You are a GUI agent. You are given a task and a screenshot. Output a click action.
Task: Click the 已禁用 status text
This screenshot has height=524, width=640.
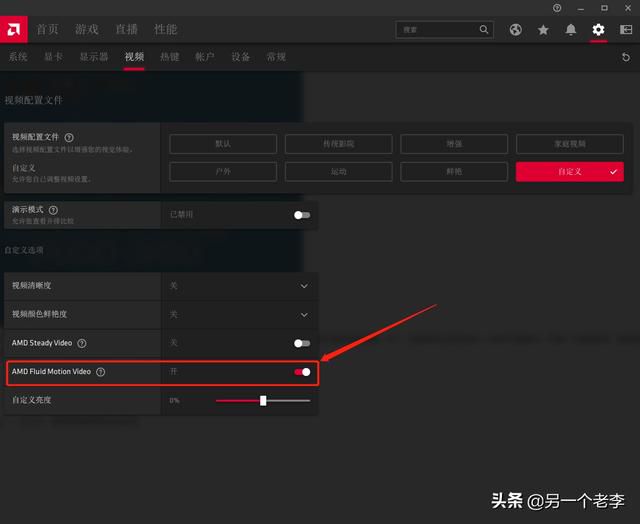coord(181,215)
